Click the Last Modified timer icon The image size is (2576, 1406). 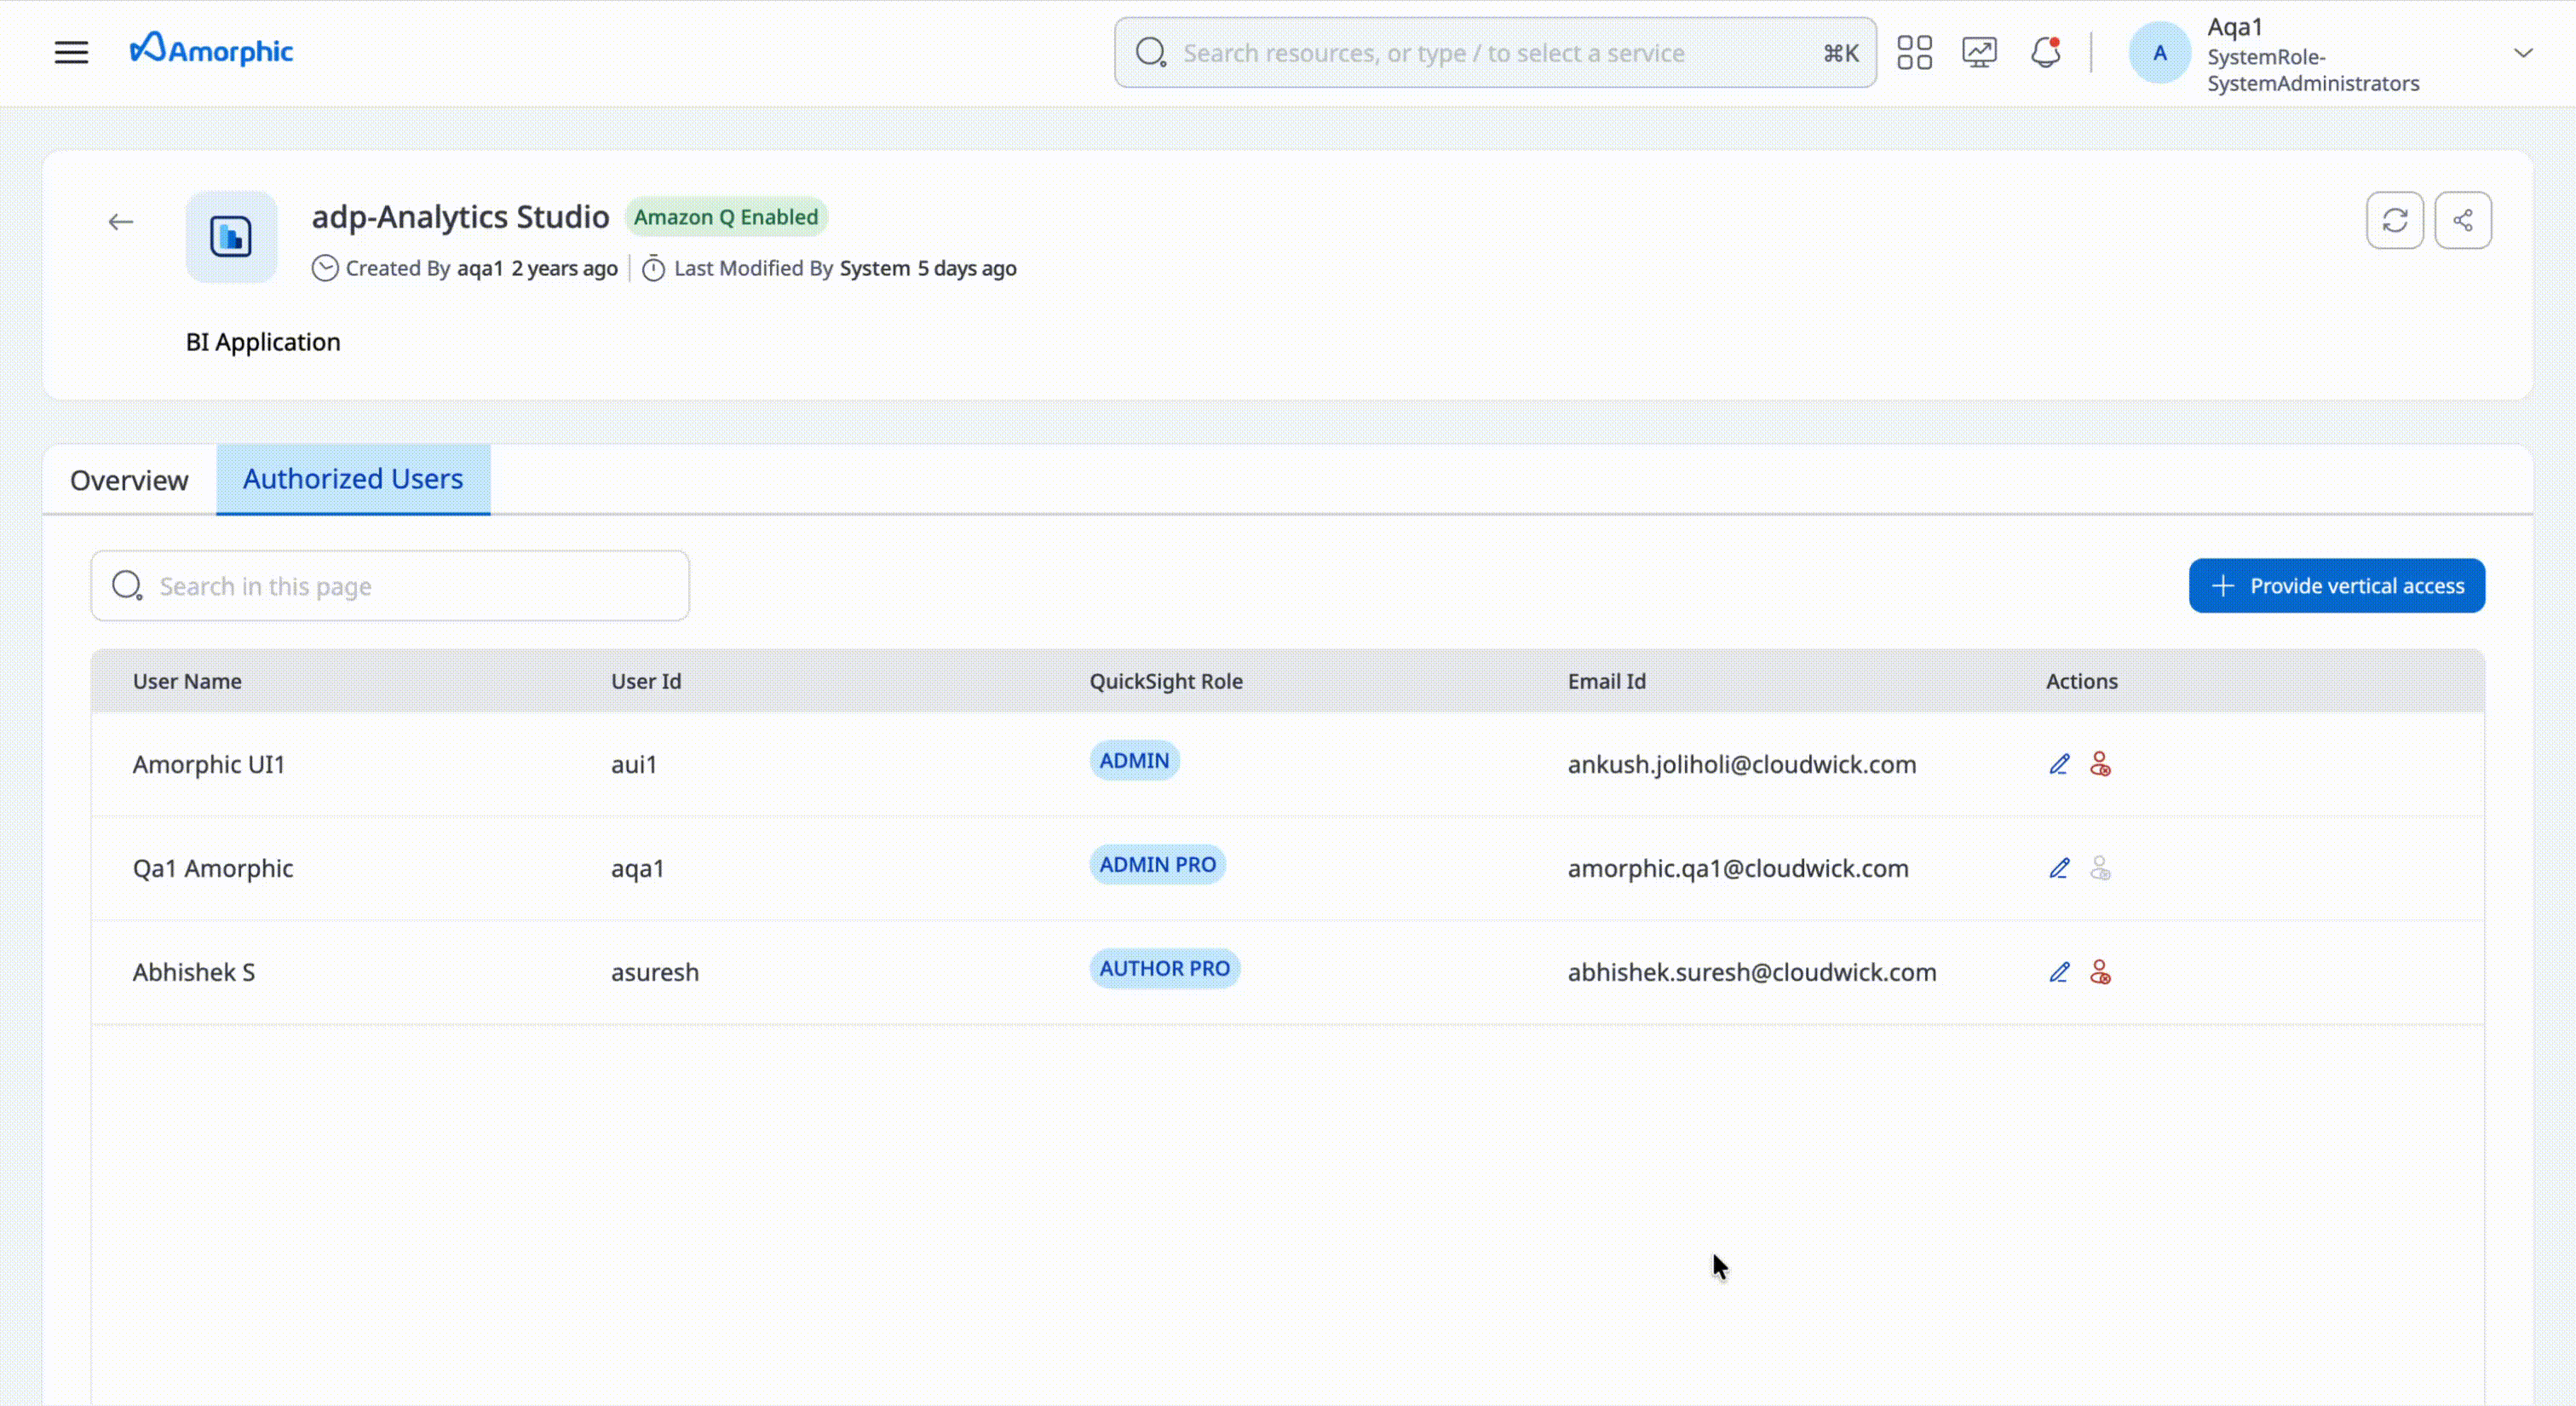653,269
